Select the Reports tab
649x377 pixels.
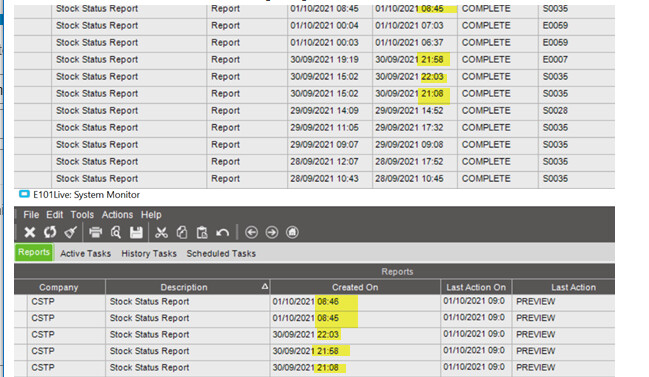(34, 252)
